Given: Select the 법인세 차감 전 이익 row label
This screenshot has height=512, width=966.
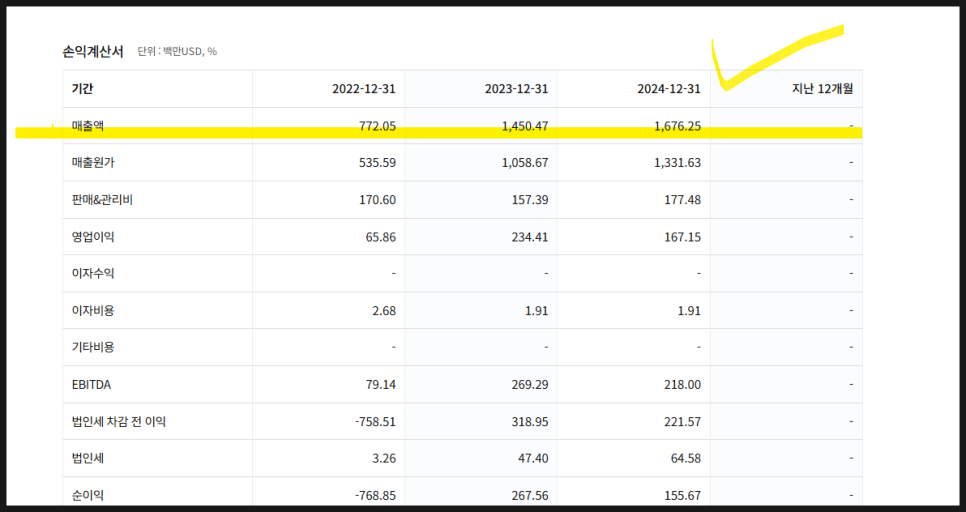Looking at the screenshot, I should click(119, 421).
